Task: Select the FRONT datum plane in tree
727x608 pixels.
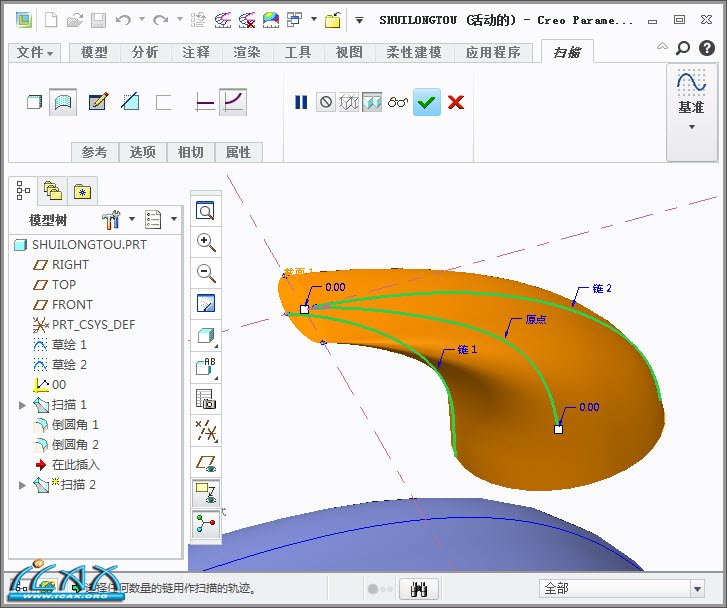Action: (72, 305)
